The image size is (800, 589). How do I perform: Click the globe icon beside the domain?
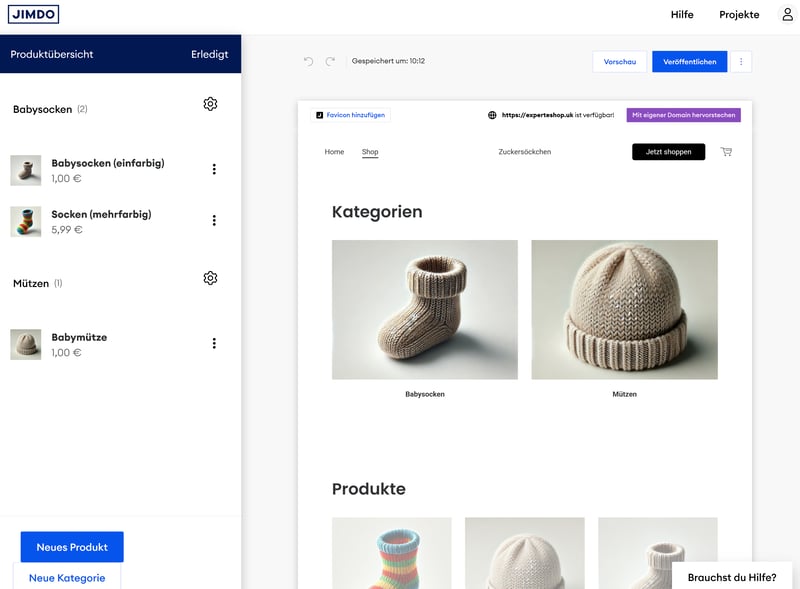click(x=492, y=115)
